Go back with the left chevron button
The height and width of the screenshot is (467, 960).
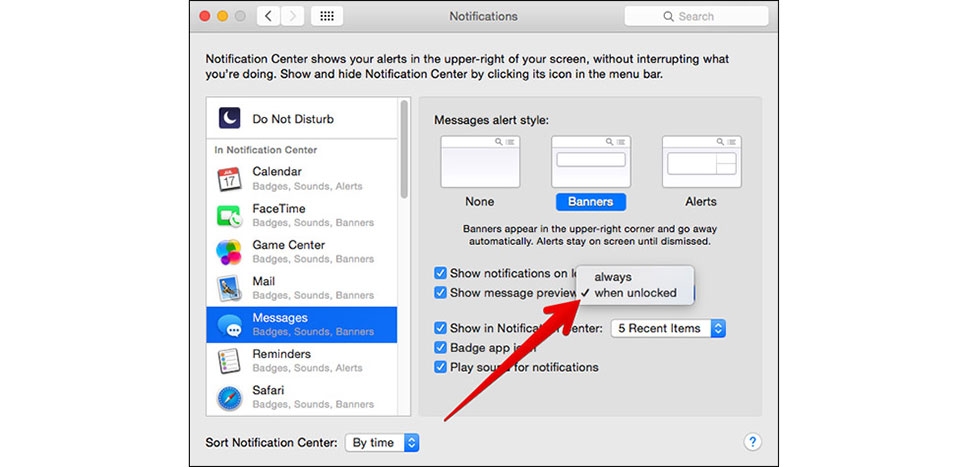(x=268, y=16)
